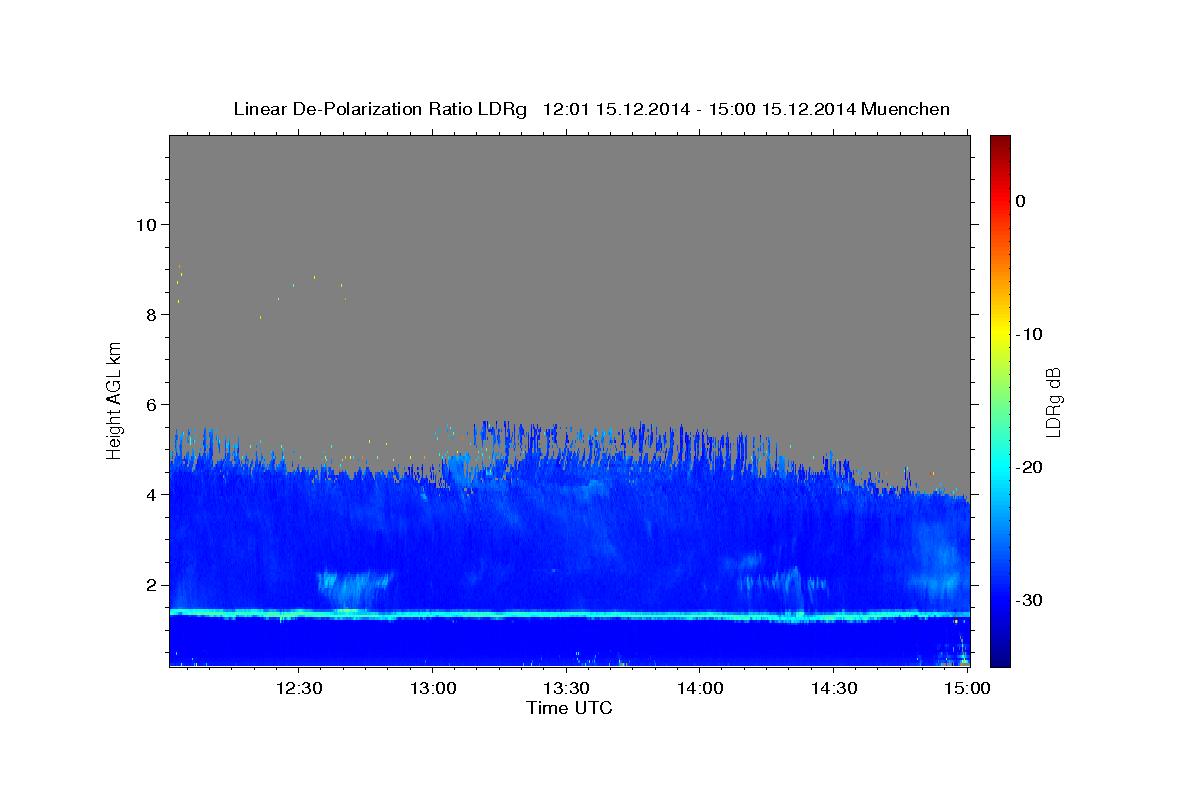This screenshot has width=1200, height=800.
Task: Click the '12:30' time tick label
Action: (x=299, y=688)
